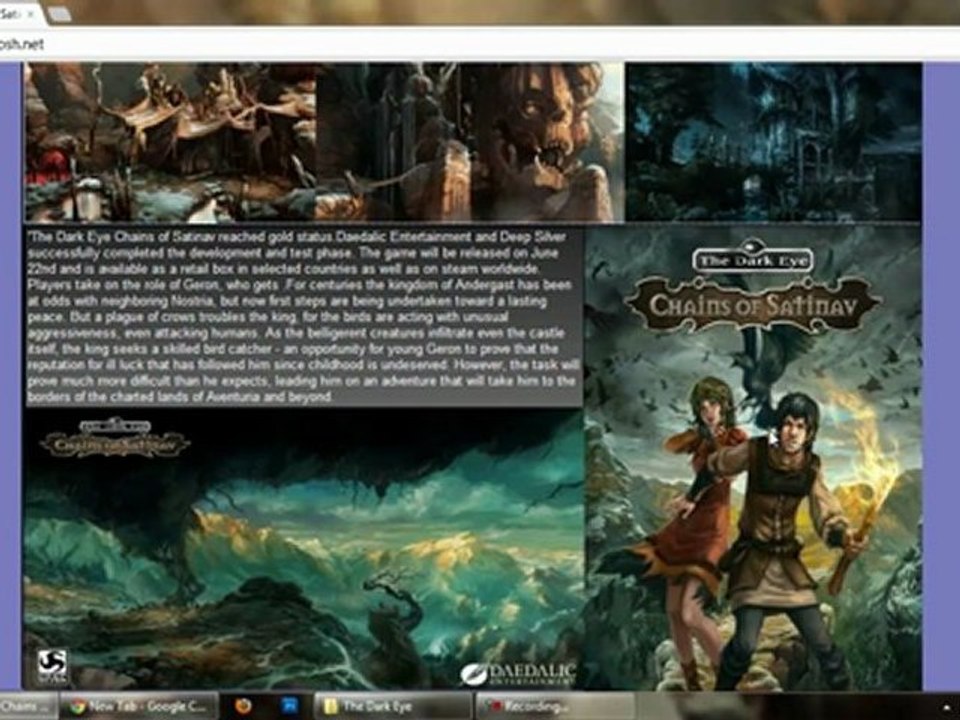Click the game description text block
Screen dimensions: 960x720
[x=304, y=317]
